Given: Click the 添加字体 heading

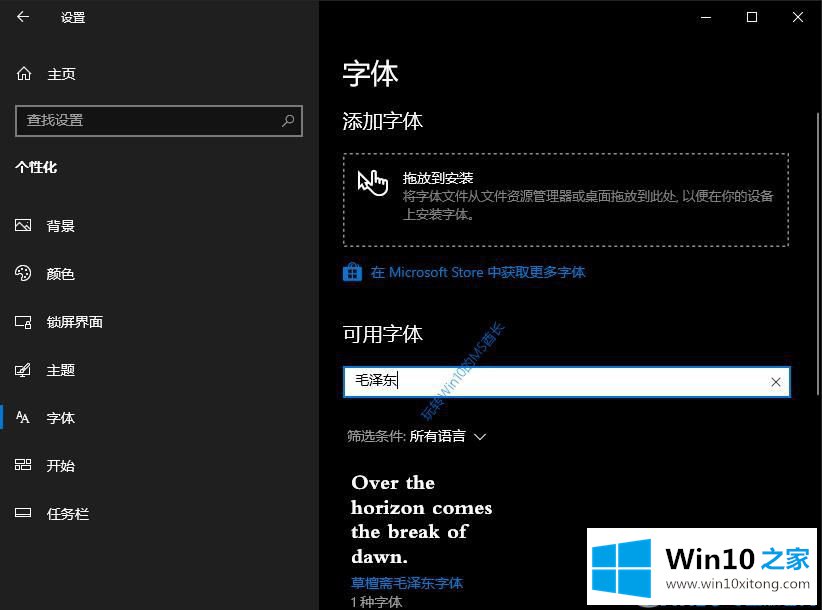Looking at the screenshot, I should 383,121.
